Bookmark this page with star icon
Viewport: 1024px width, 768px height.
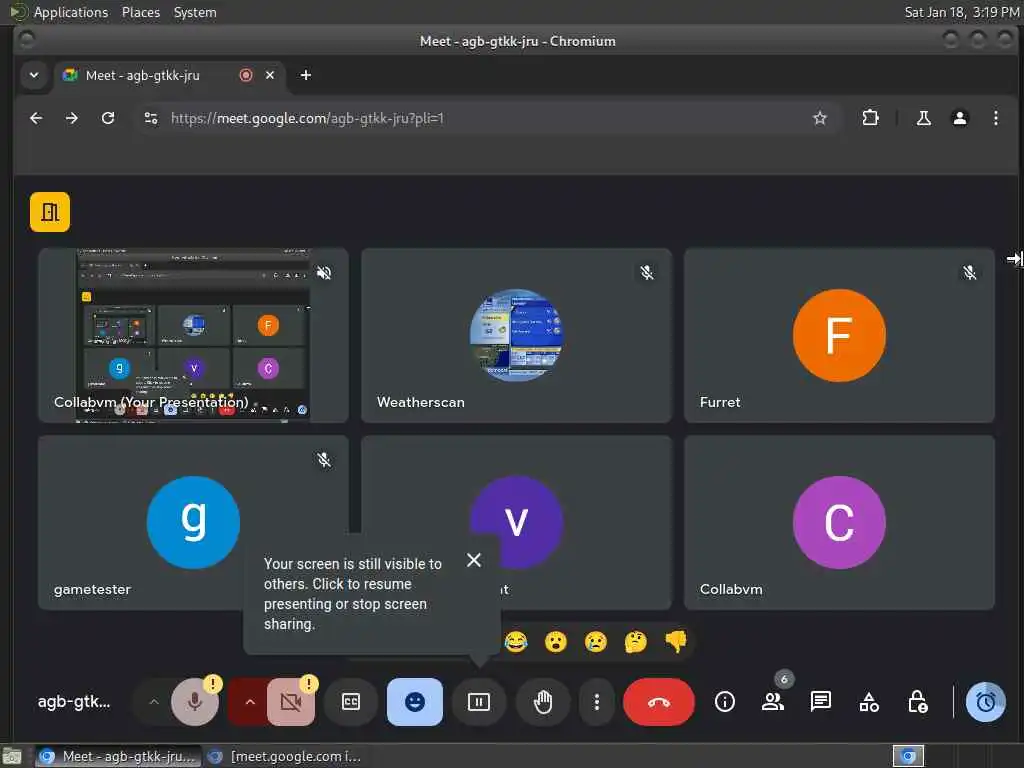(820, 118)
